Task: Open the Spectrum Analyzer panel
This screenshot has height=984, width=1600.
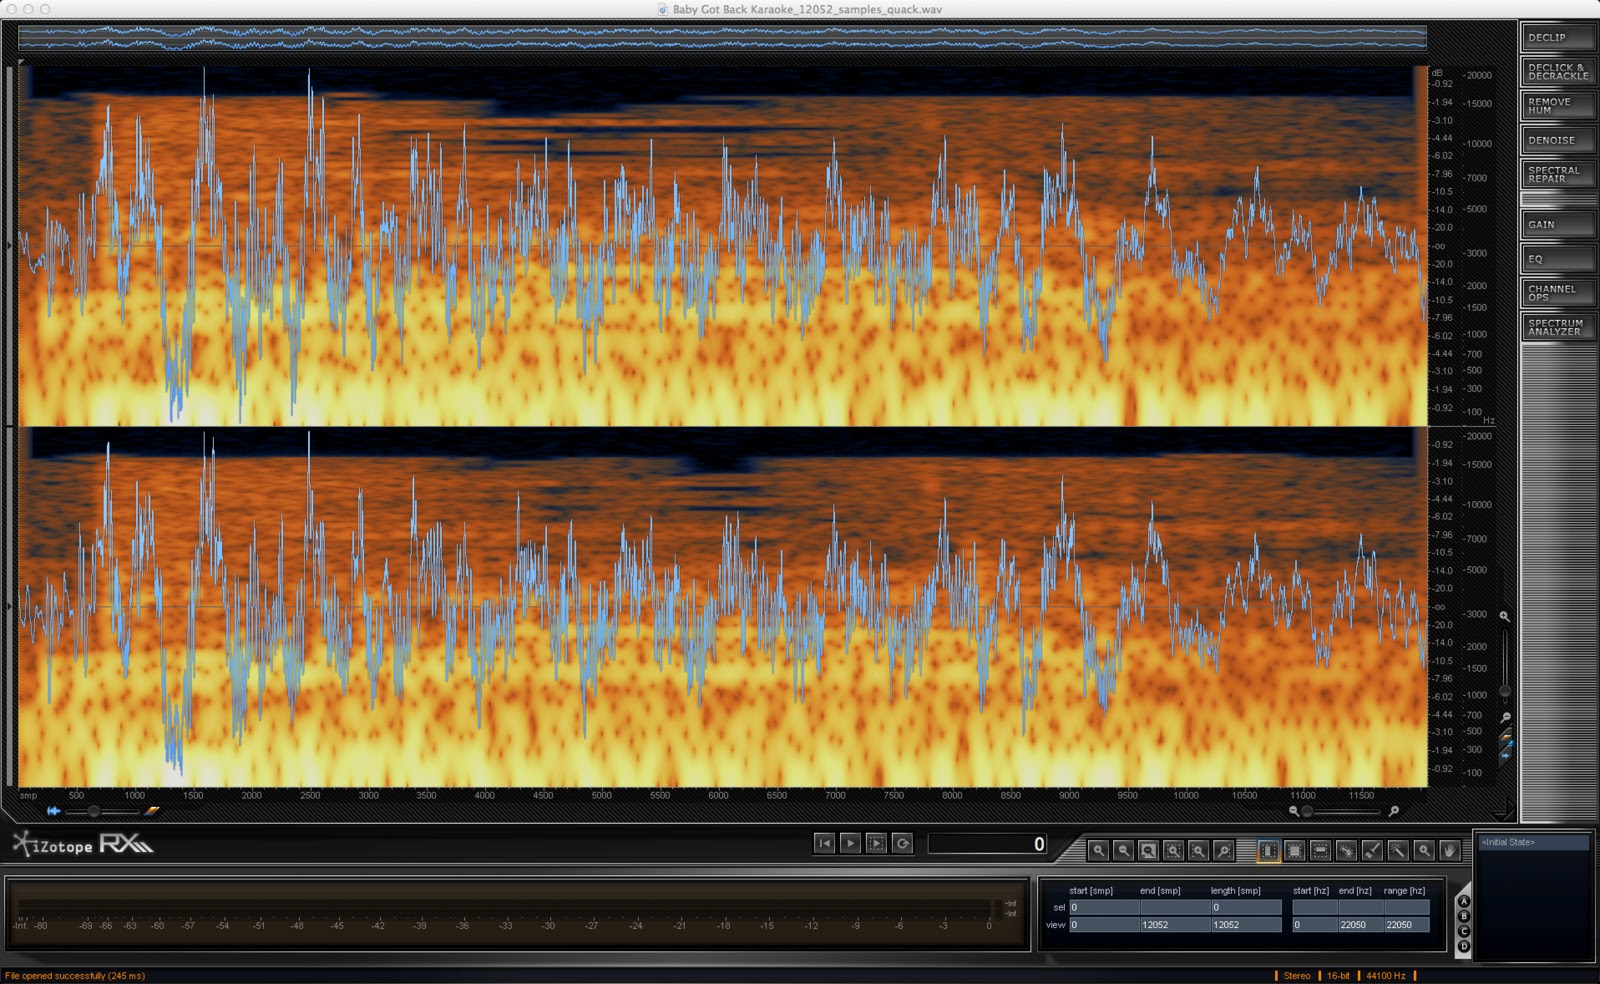Action: pyautogui.click(x=1558, y=328)
